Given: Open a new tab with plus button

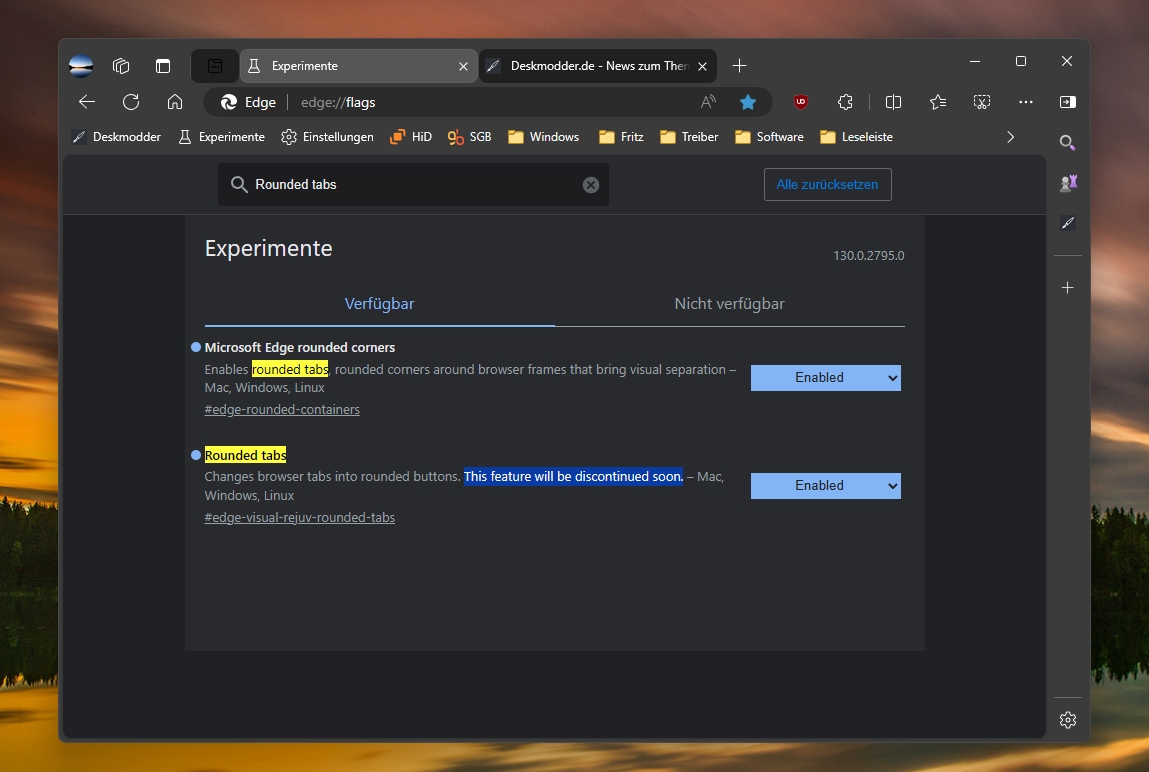Looking at the screenshot, I should (x=739, y=66).
